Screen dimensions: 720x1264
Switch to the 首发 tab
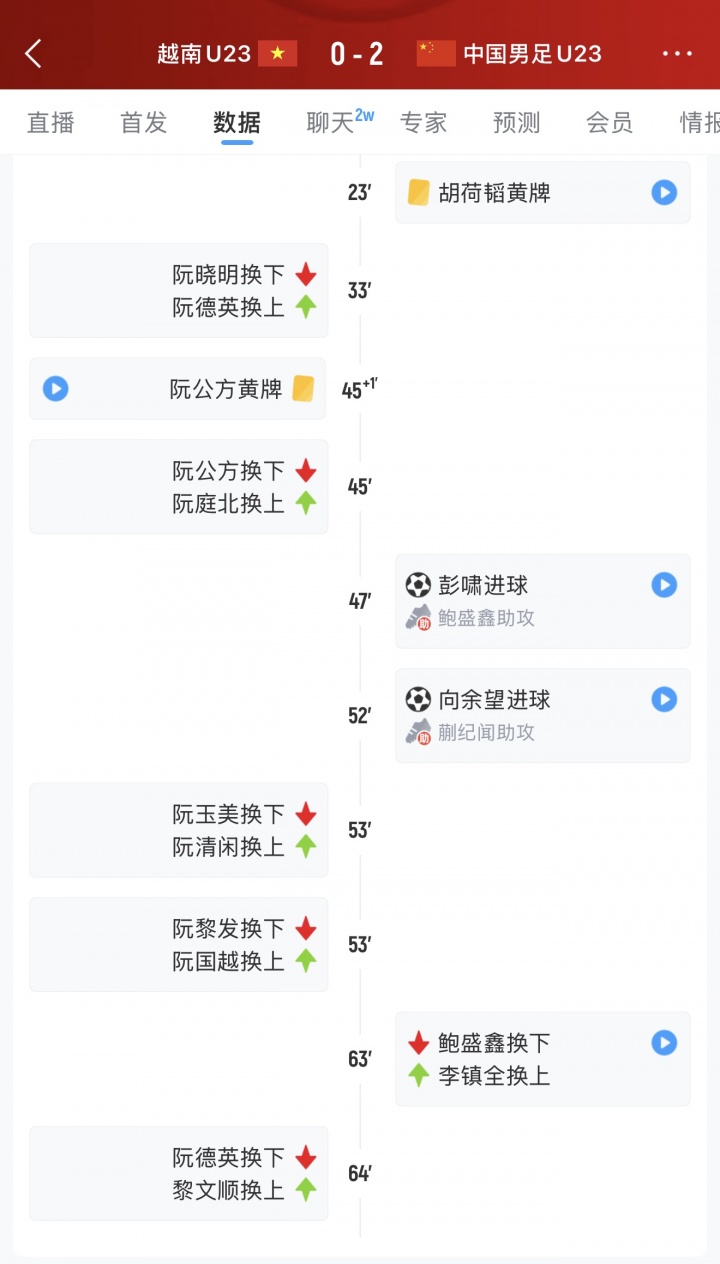[144, 122]
